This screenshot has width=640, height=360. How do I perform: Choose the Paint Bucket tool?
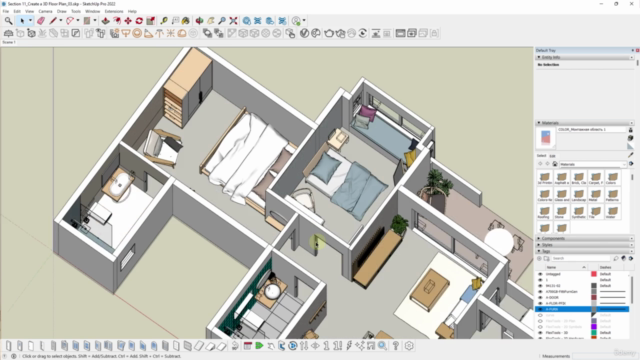pos(186,21)
